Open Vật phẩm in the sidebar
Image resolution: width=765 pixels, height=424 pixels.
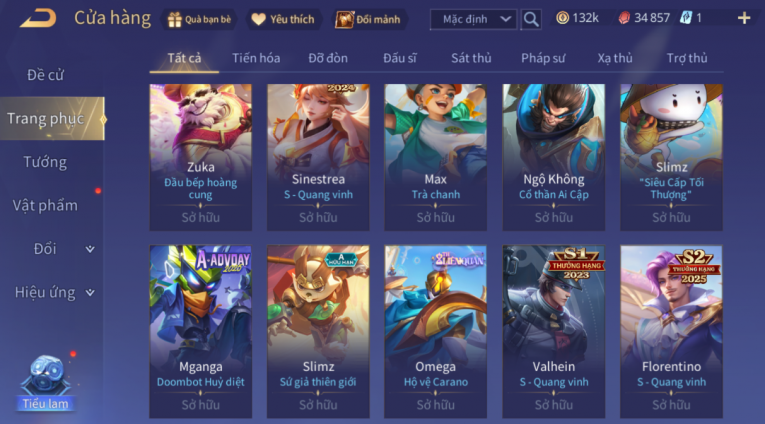[45, 205]
